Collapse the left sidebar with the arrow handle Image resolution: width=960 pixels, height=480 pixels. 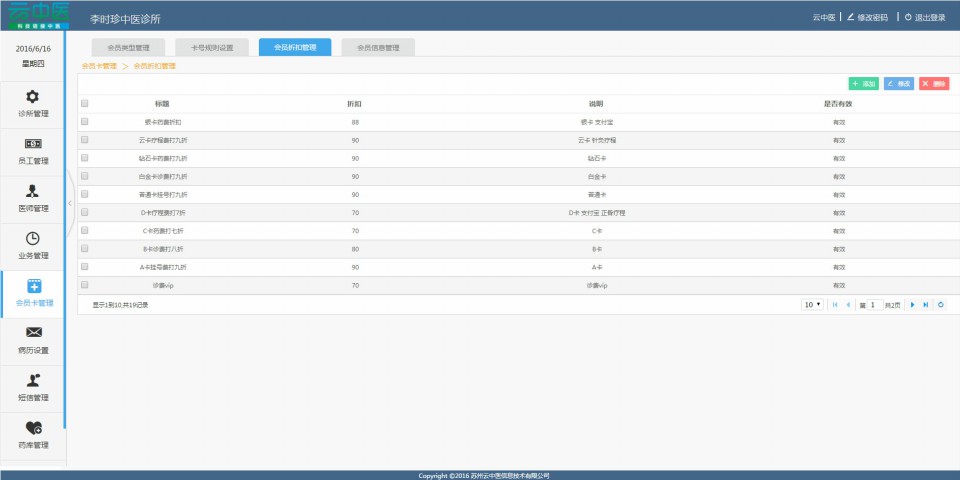pos(70,203)
